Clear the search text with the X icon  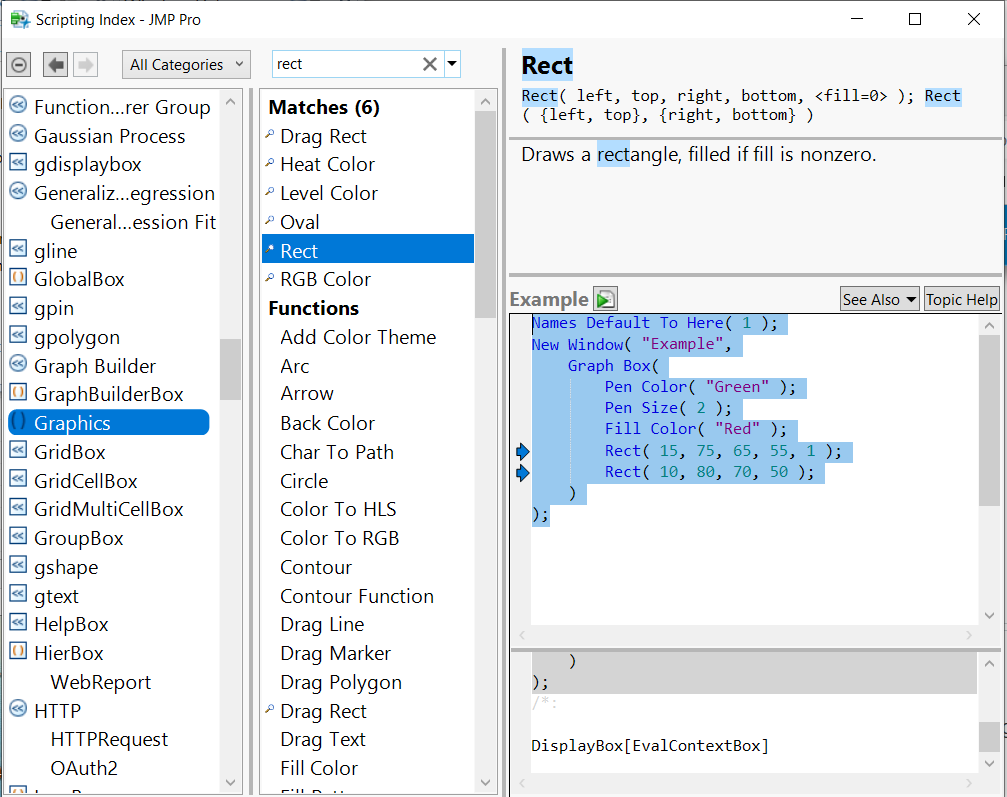point(430,64)
